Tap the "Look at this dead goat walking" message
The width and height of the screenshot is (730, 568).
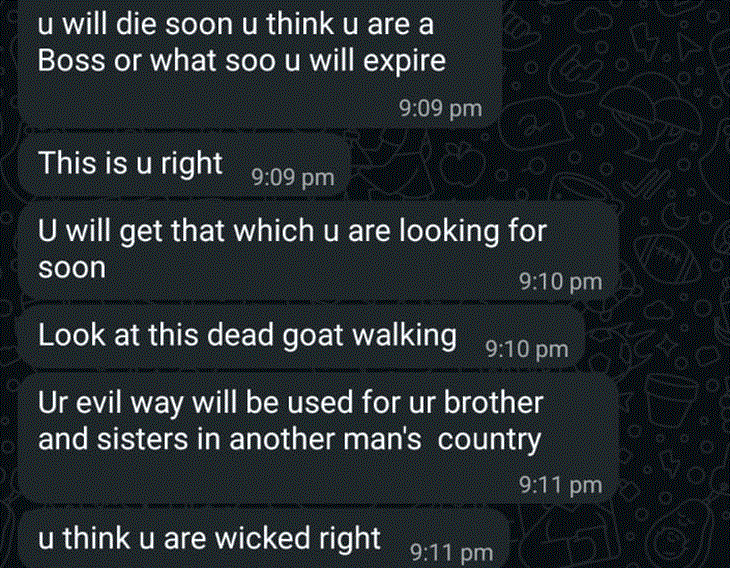click(301, 338)
